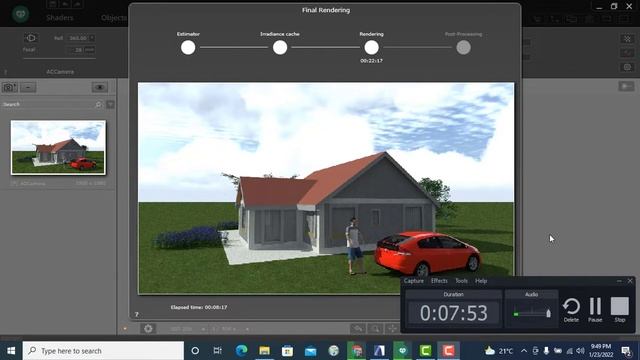
Task: Launch Microsoft Edge from taskbar
Action: (x=241, y=351)
